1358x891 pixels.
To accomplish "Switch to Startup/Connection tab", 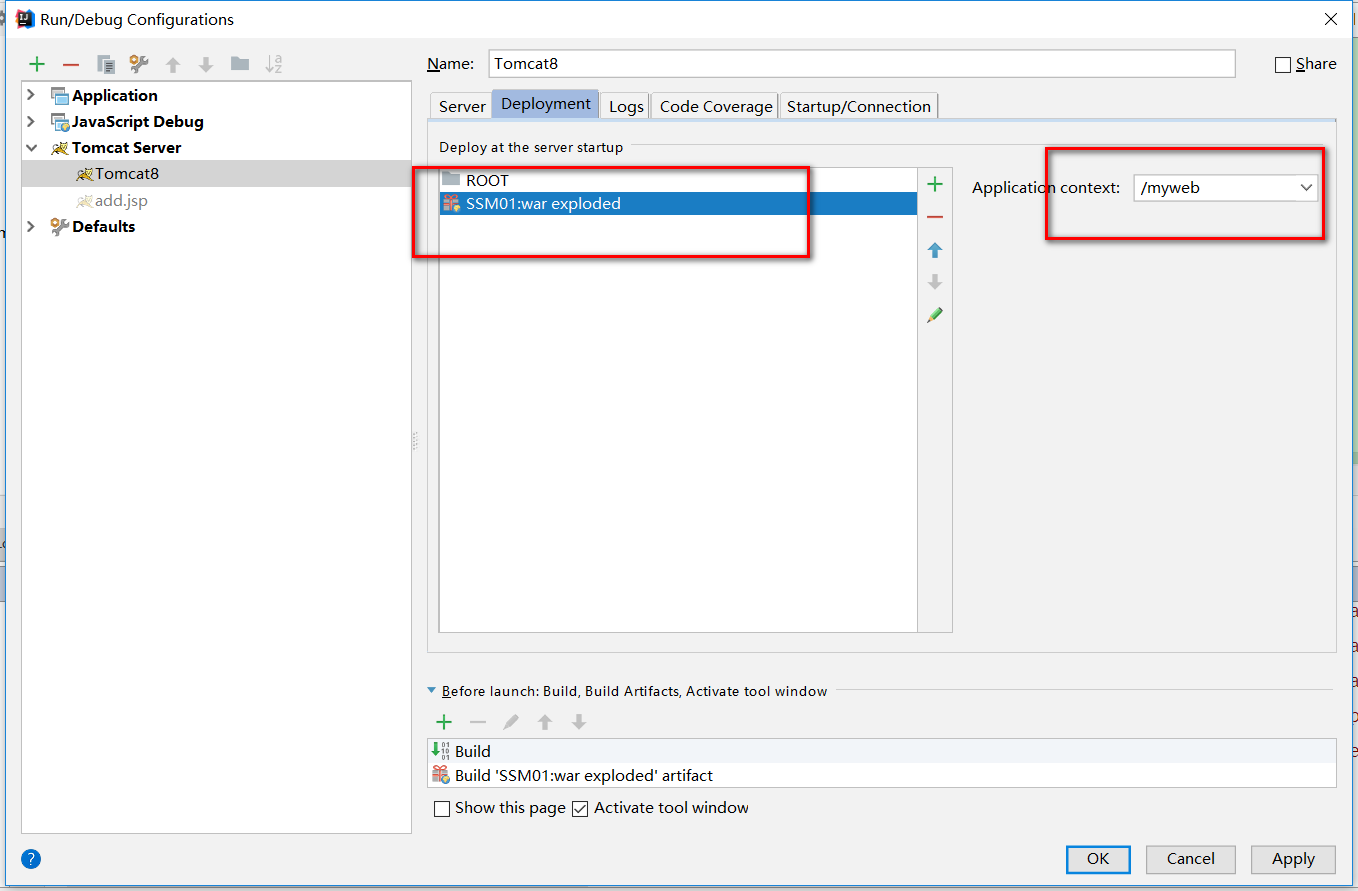I will 859,106.
